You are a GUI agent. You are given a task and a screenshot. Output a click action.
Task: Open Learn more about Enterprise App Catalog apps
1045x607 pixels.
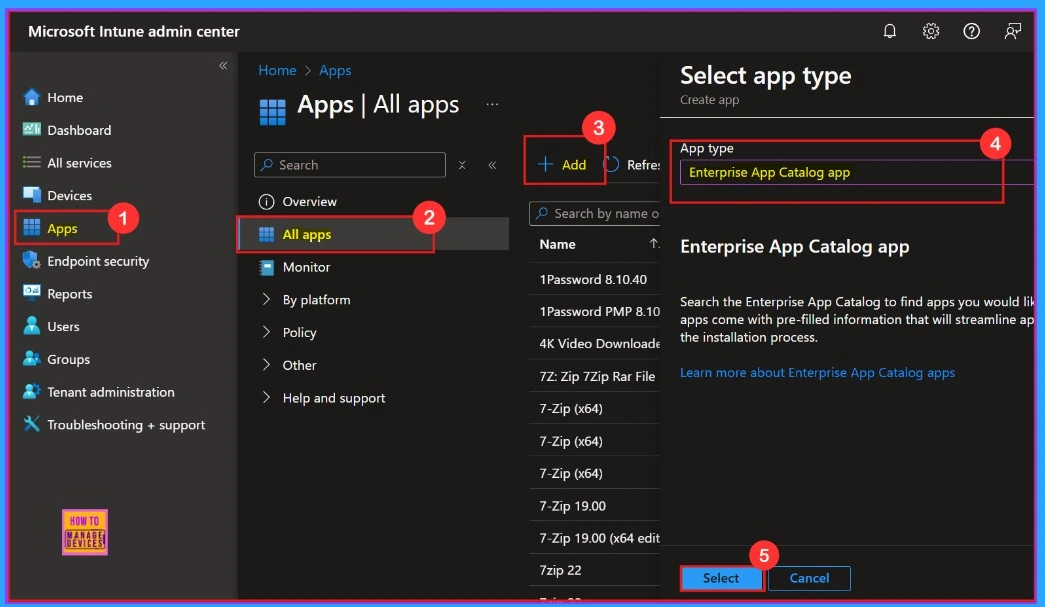point(817,372)
